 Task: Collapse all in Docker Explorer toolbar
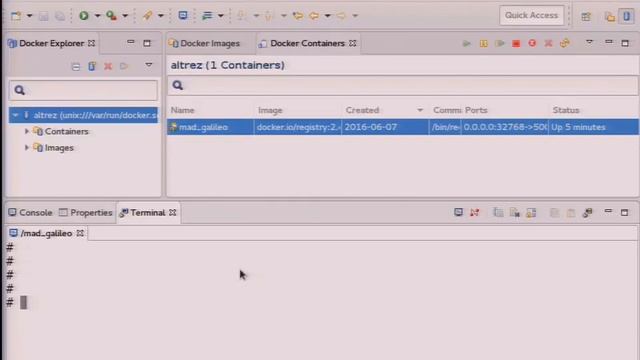point(76,67)
